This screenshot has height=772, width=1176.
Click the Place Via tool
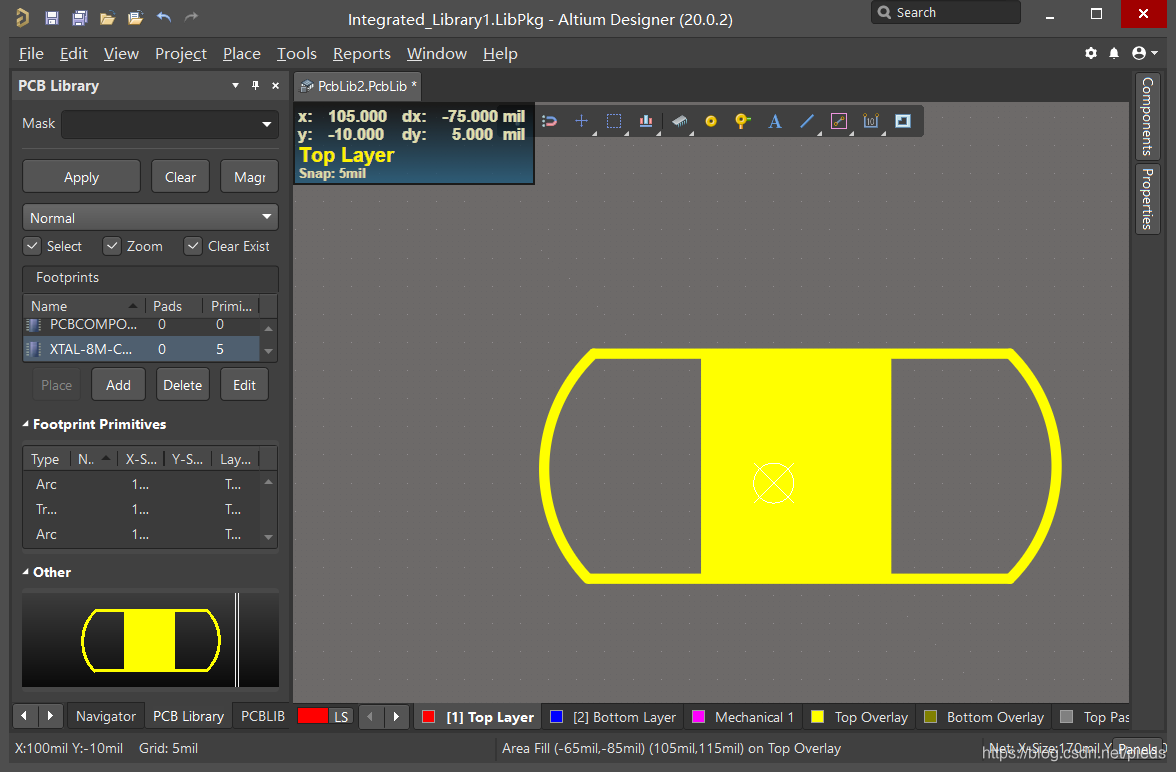(x=742, y=121)
